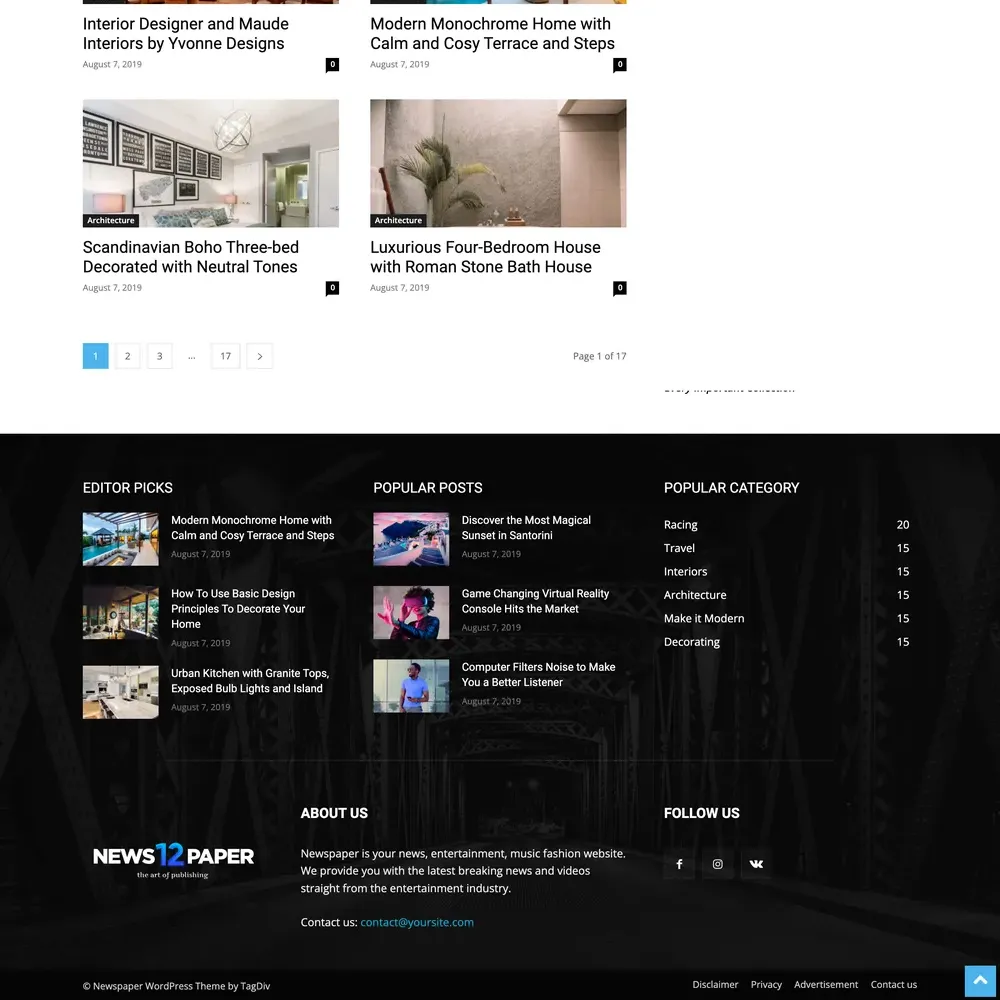Click the contact@yoursite.com email link

pos(417,922)
